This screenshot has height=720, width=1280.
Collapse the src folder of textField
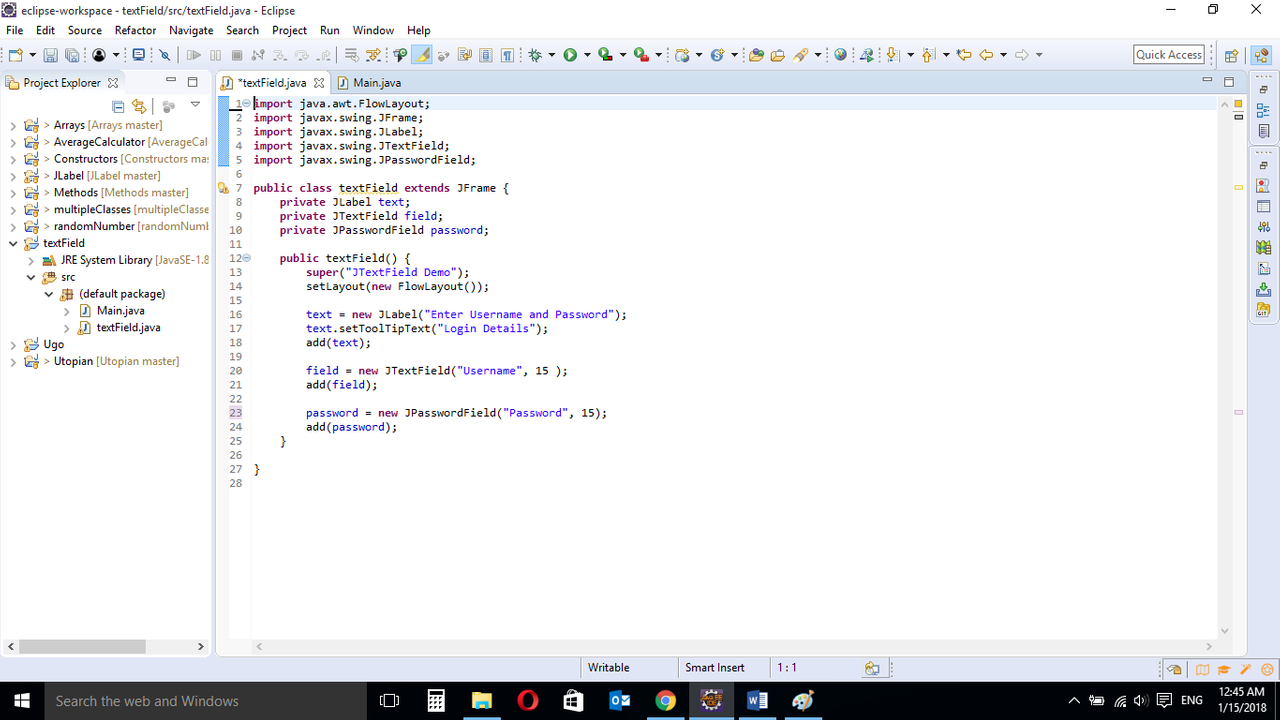[31, 277]
